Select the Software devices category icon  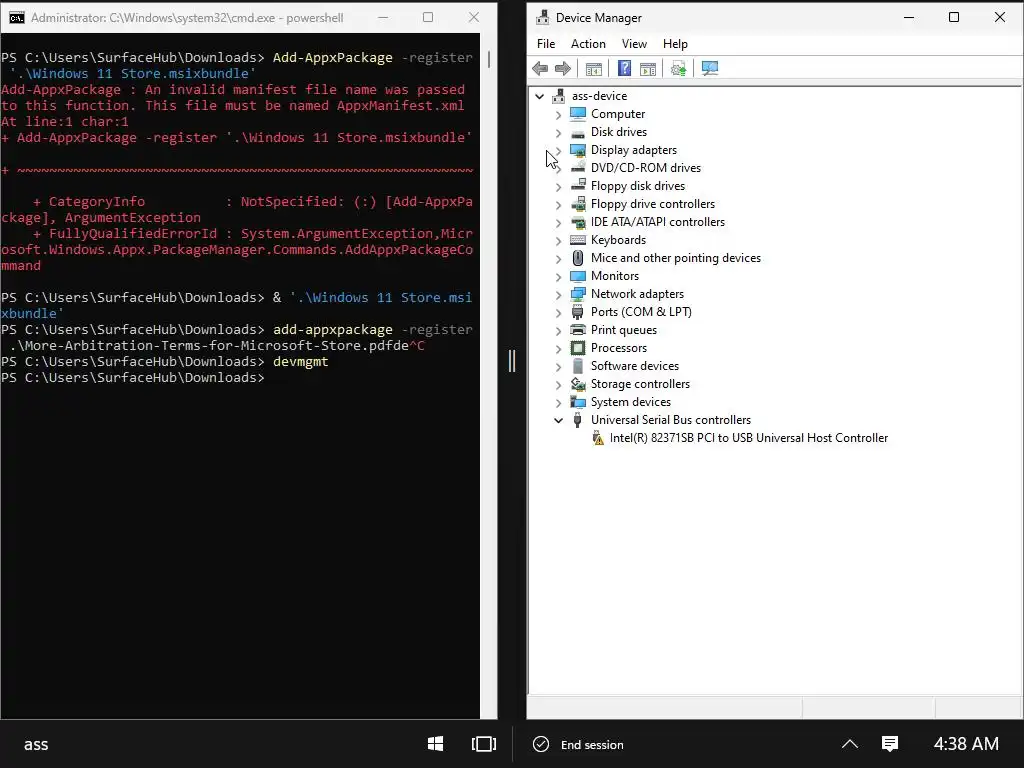tap(578, 366)
